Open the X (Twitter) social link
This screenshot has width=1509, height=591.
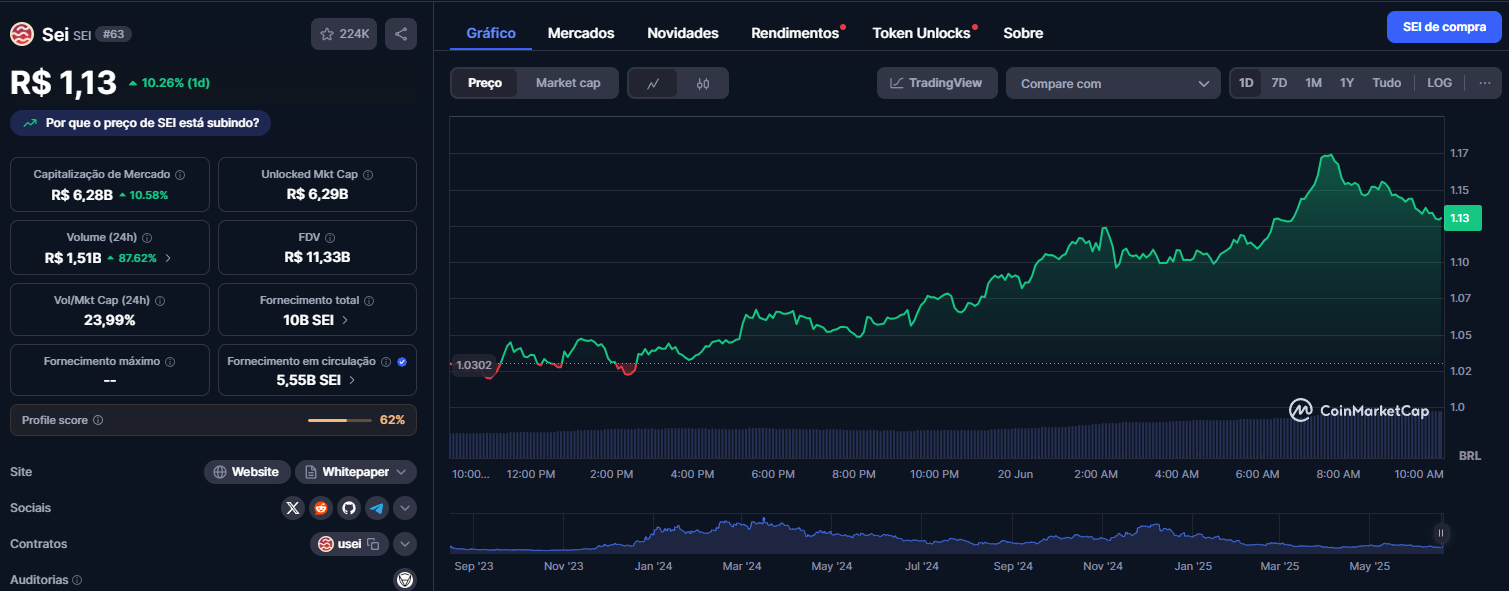293,508
